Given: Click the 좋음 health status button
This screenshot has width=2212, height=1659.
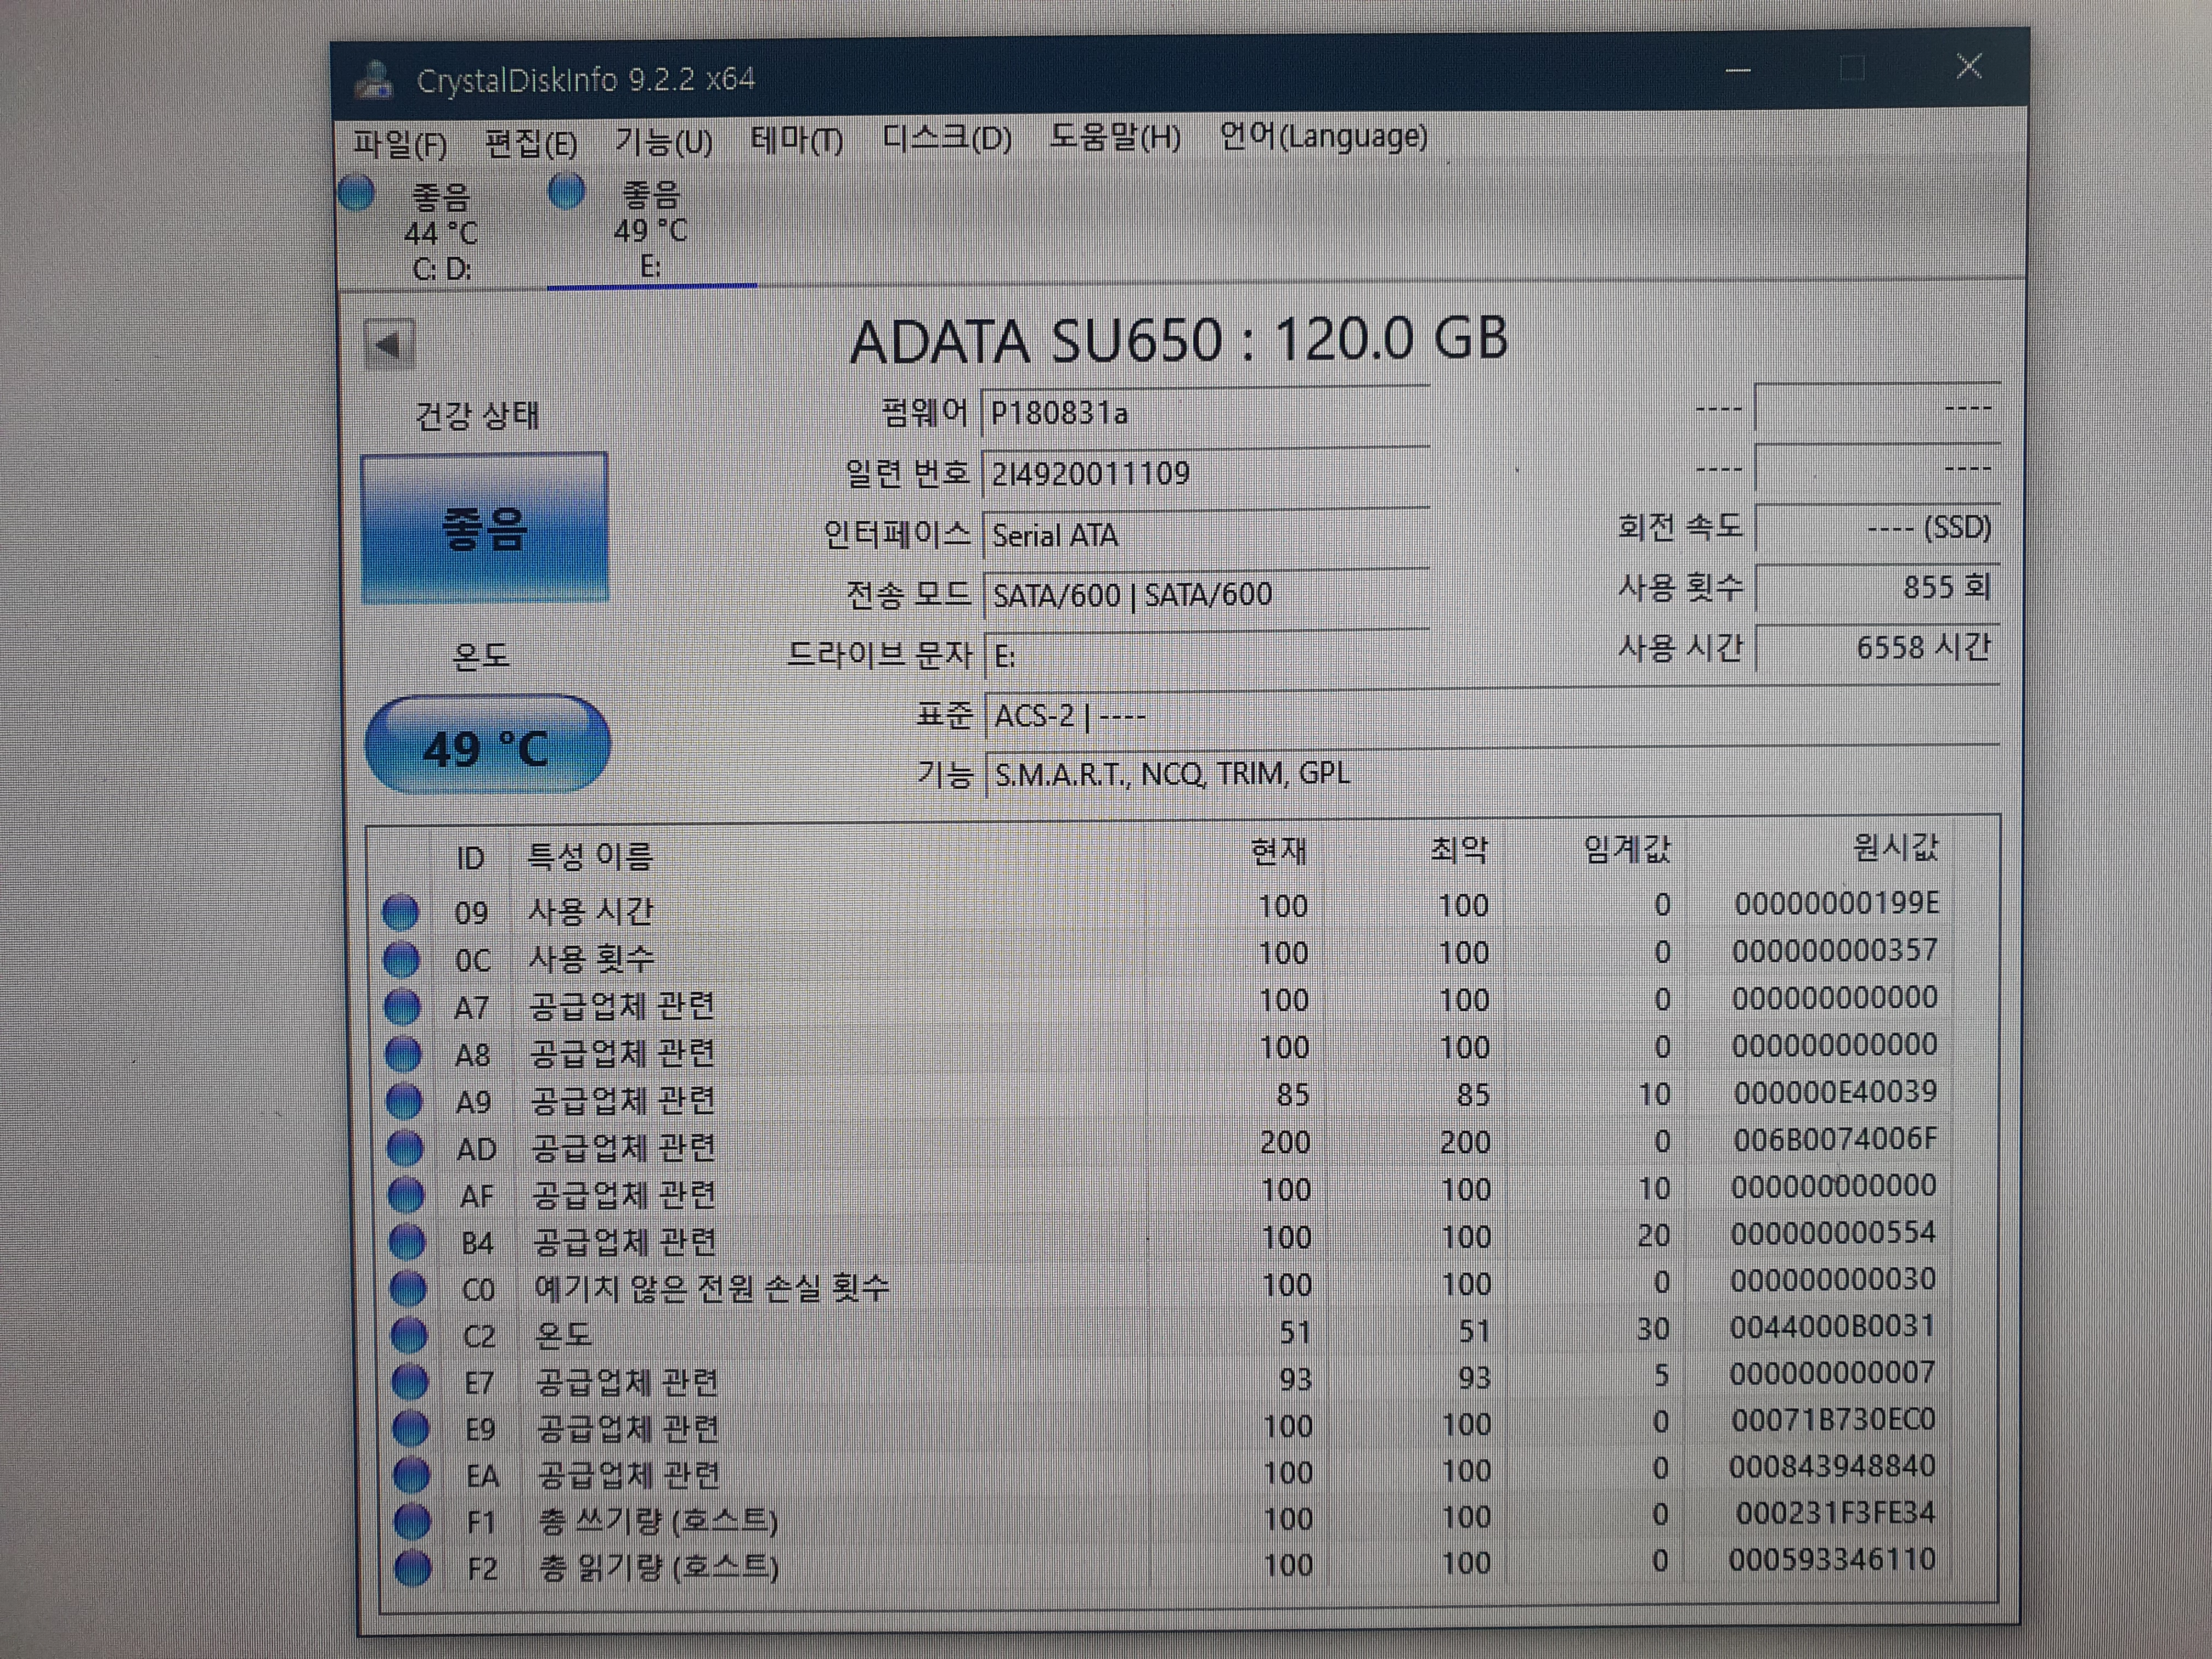Looking at the screenshot, I should tap(485, 529).
